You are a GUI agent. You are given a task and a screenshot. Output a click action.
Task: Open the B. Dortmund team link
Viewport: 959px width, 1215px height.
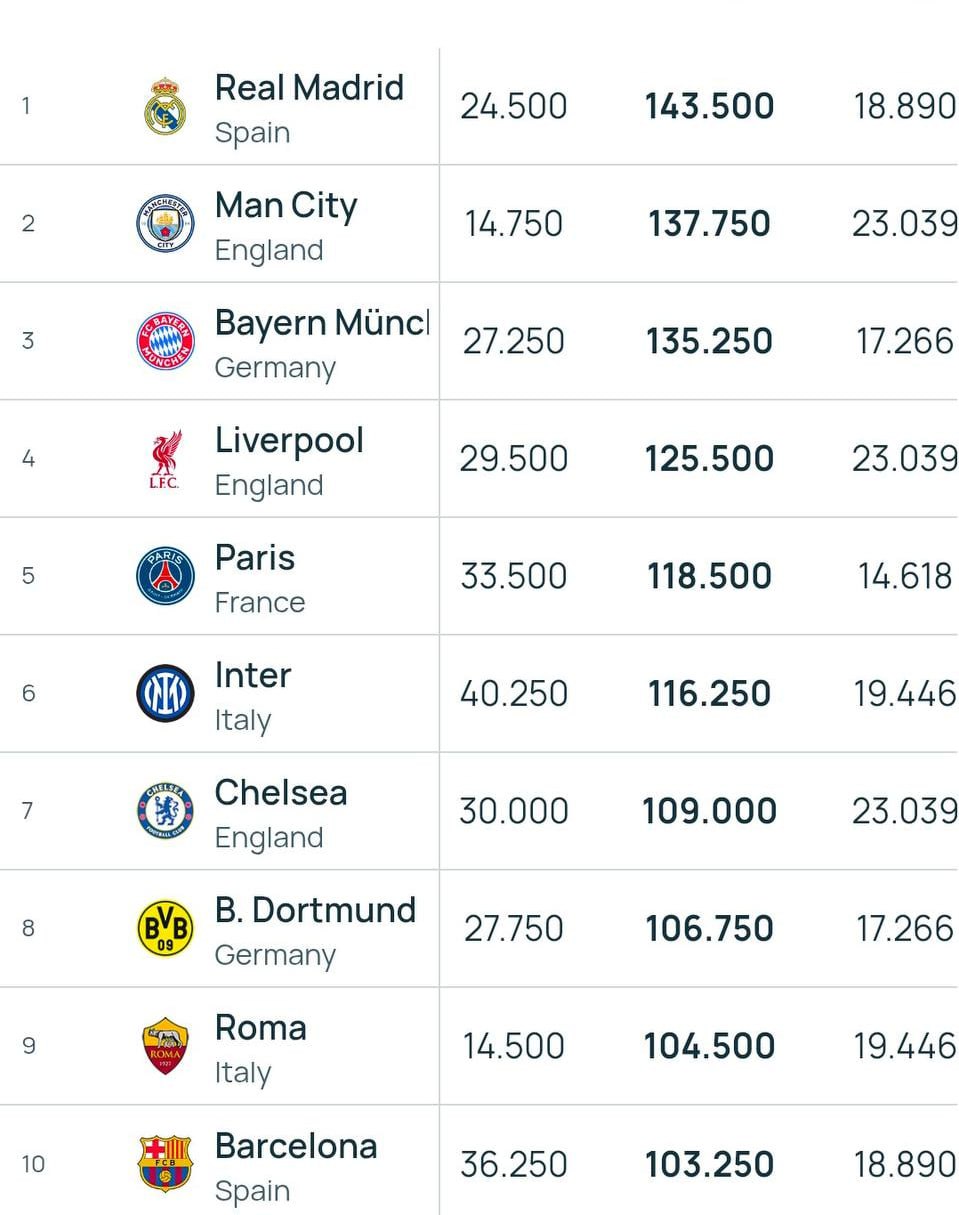[315, 911]
